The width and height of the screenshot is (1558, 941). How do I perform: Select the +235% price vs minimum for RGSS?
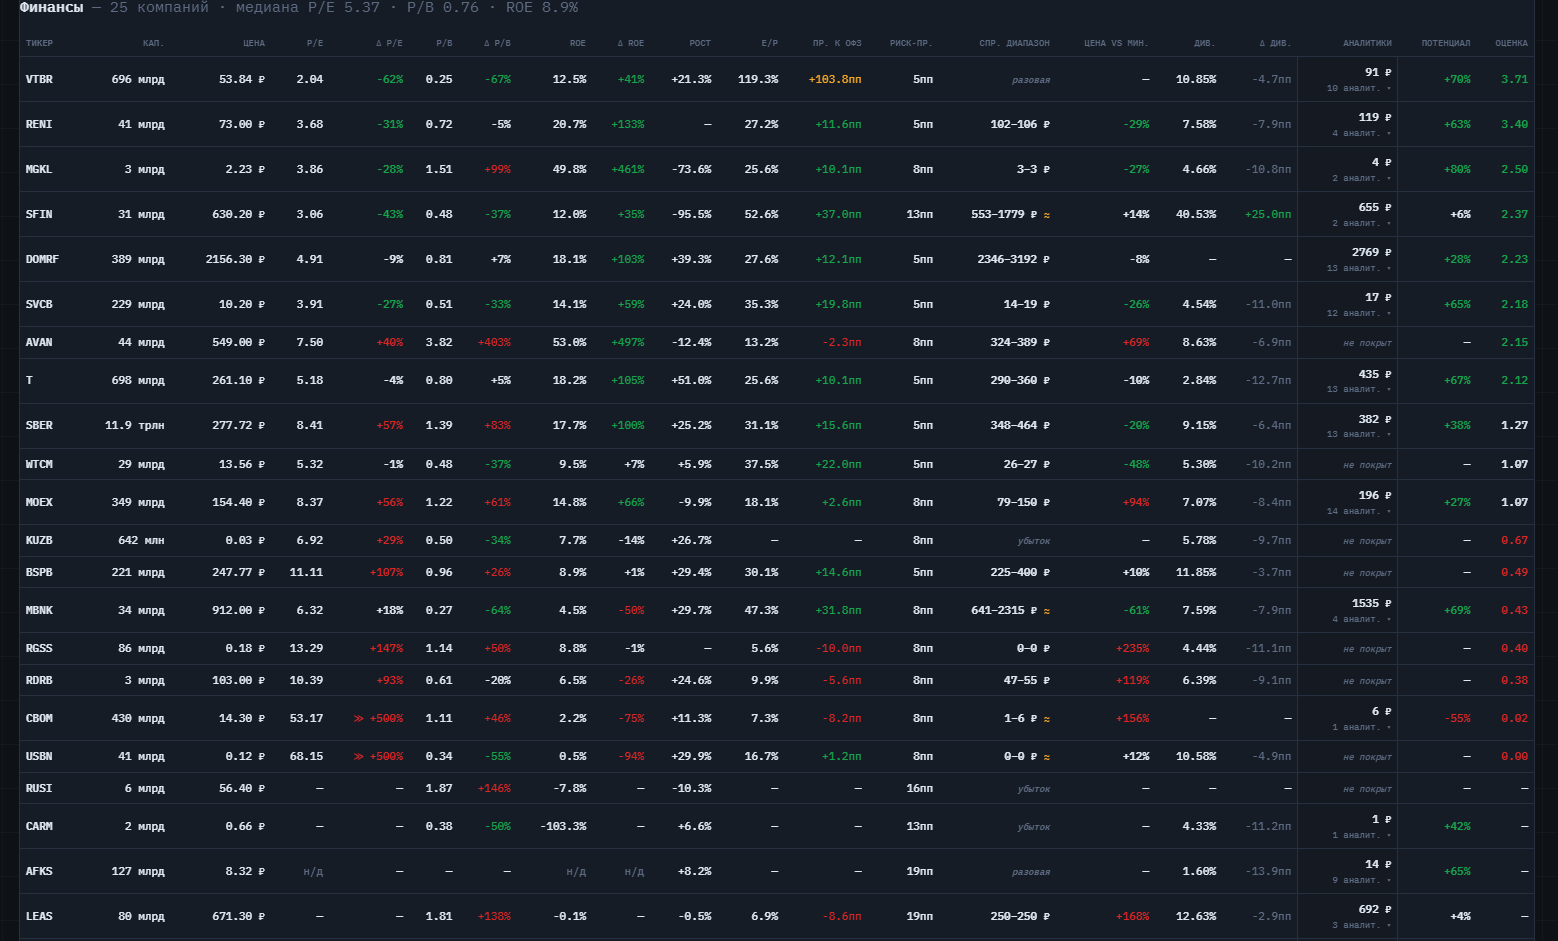pyautogui.click(x=1133, y=649)
